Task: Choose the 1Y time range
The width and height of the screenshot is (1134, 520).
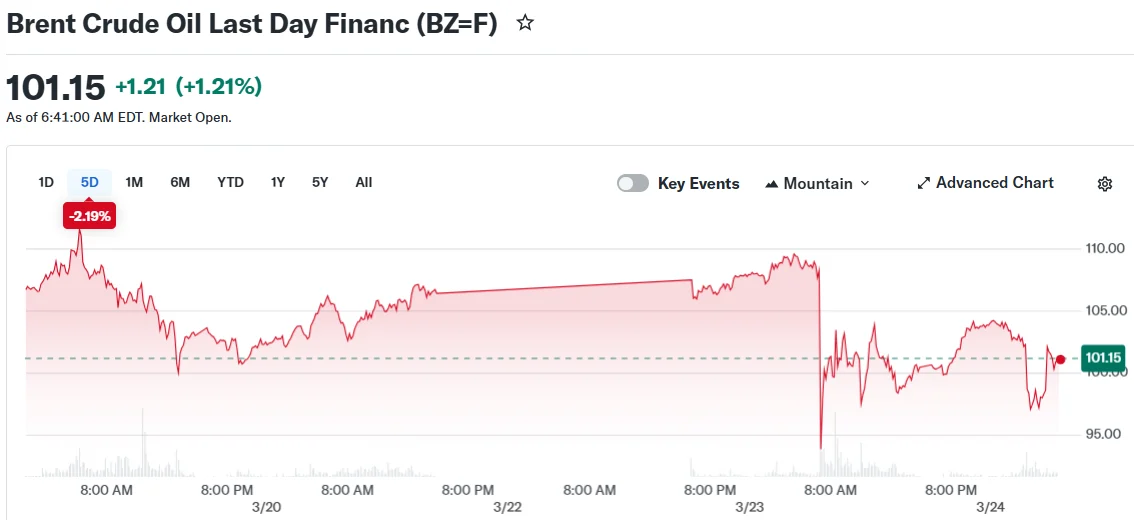Action: [x=278, y=182]
